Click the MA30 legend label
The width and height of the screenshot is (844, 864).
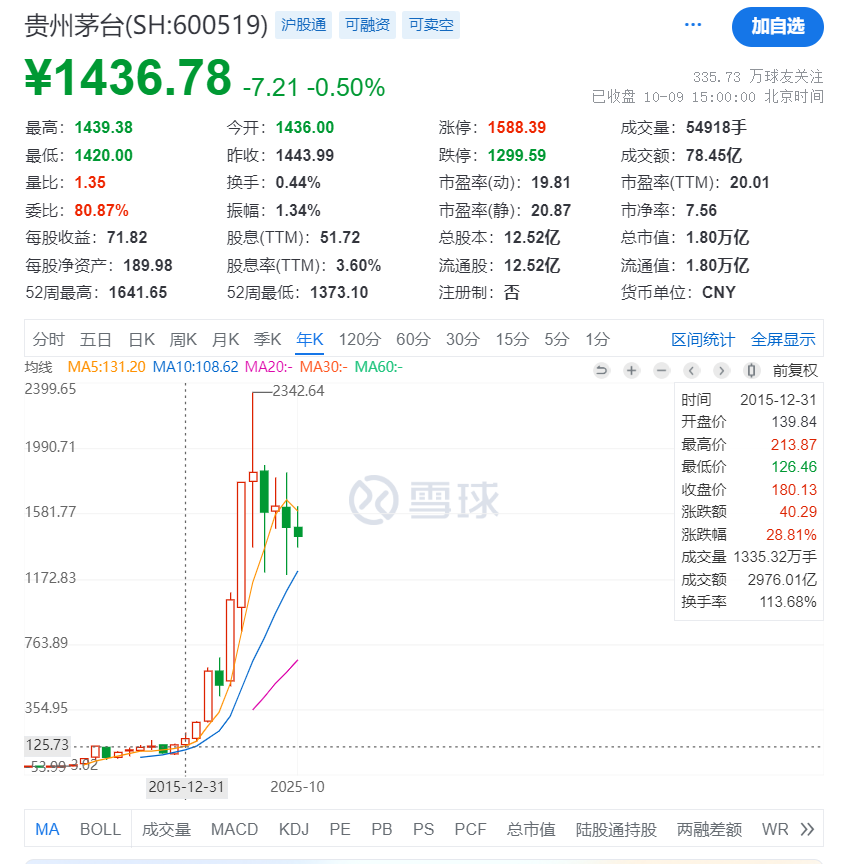[x=323, y=367]
